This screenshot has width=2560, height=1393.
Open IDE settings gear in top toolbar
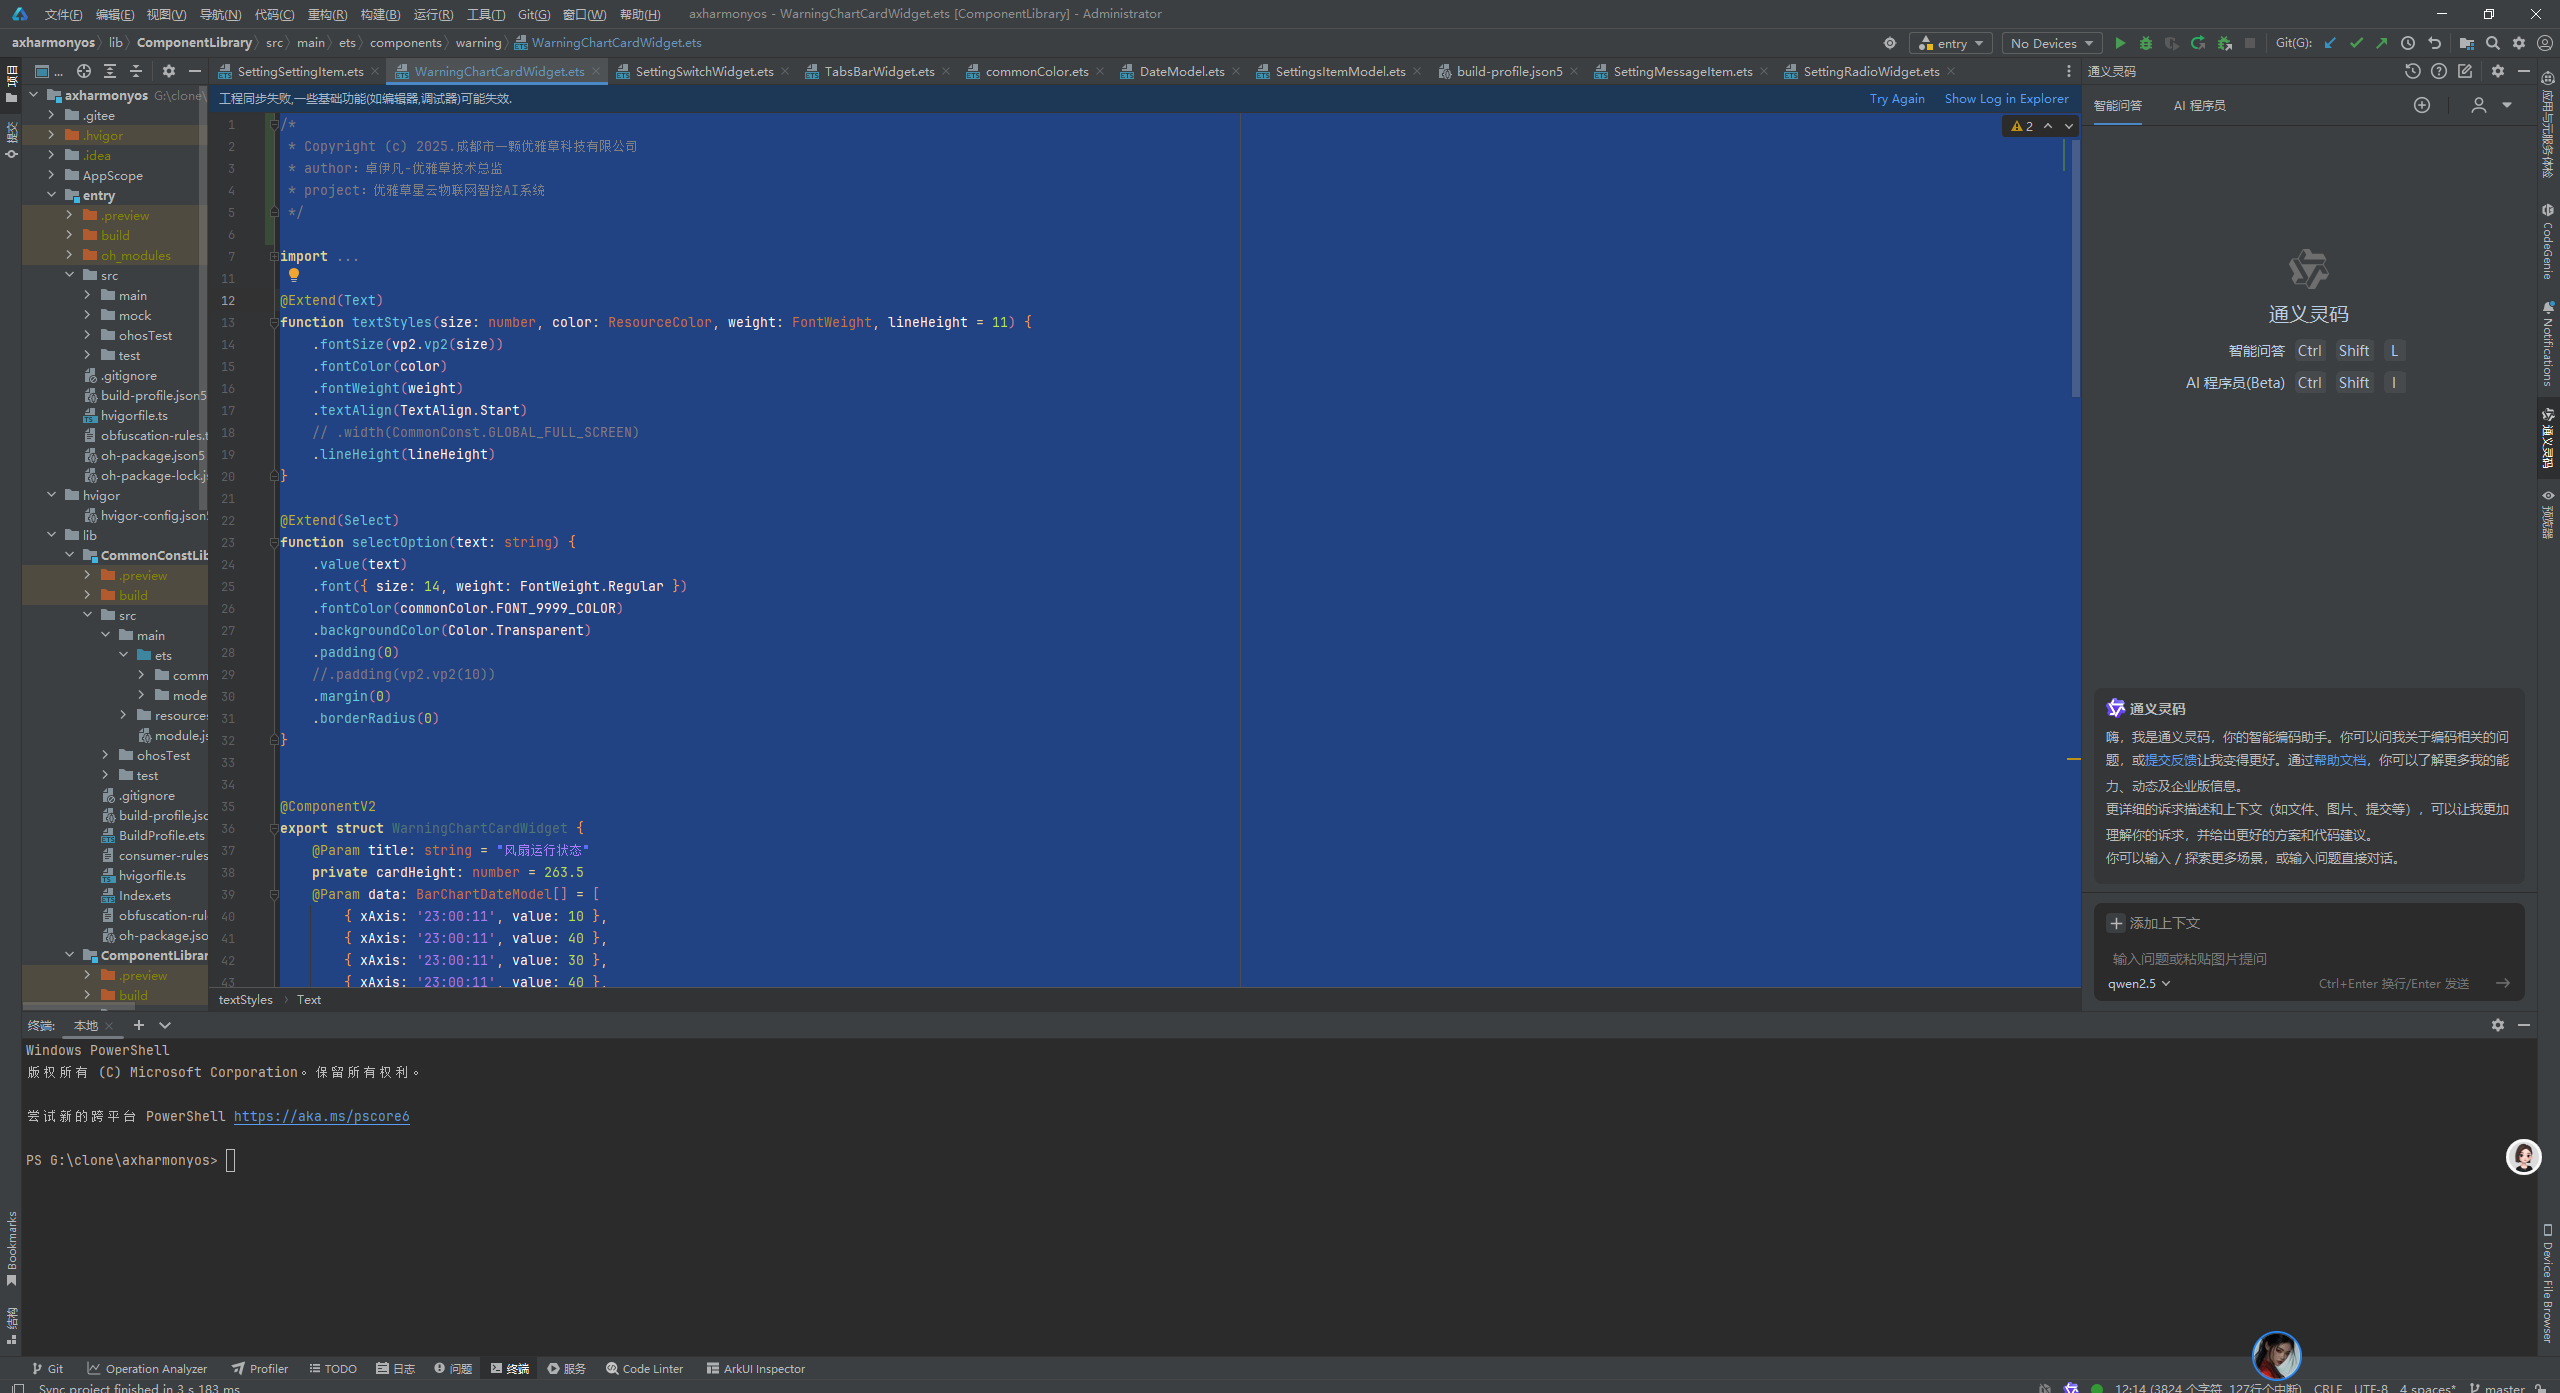[x=2519, y=43]
